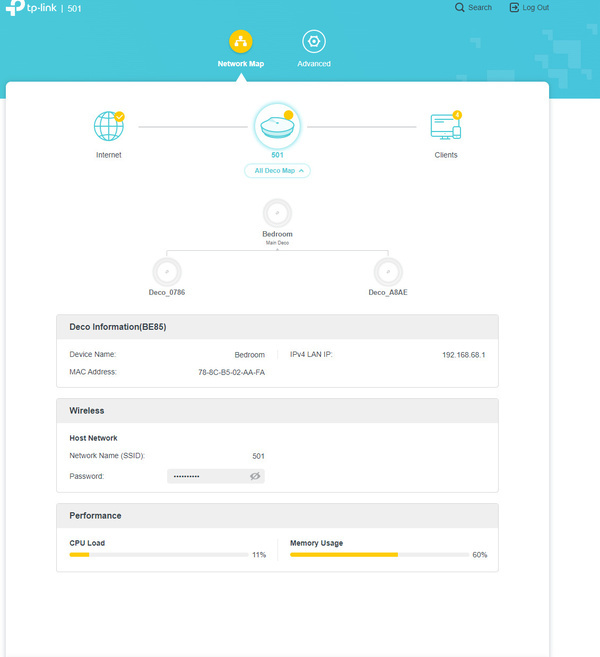Click the Bedroom label in Deco map
This screenshot has height=657, width=600.
(277, 234)
